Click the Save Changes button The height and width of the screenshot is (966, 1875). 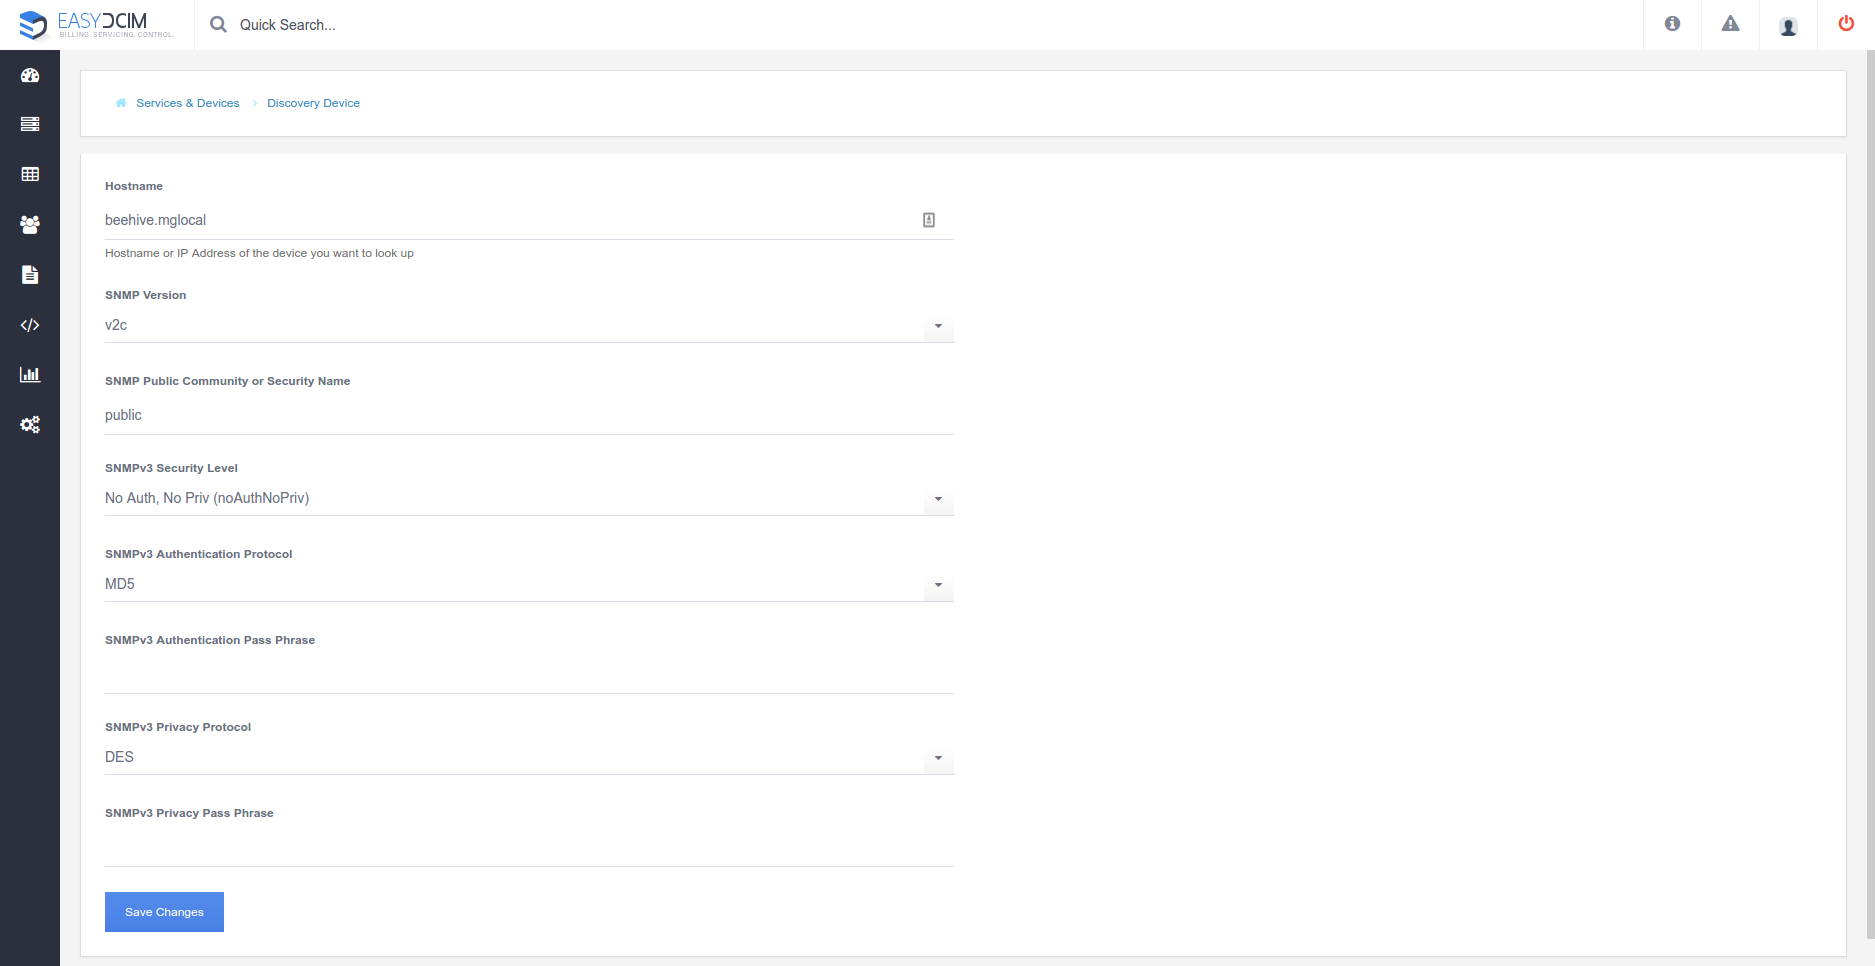(x=164, y=912)
